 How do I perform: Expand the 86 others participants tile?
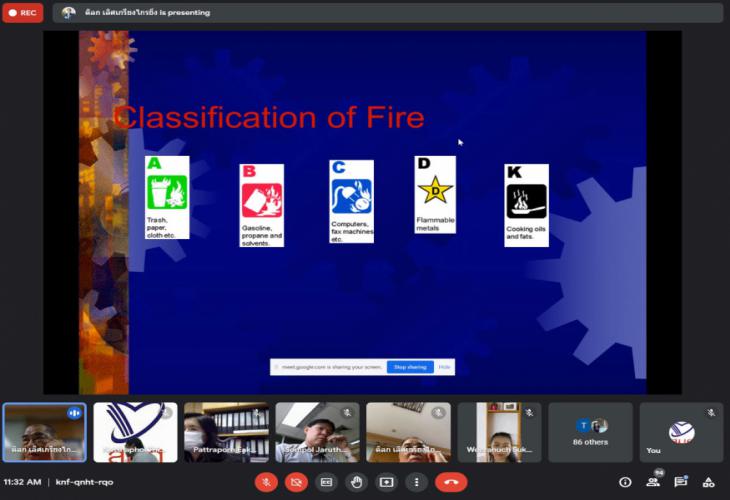coord(591,432)
